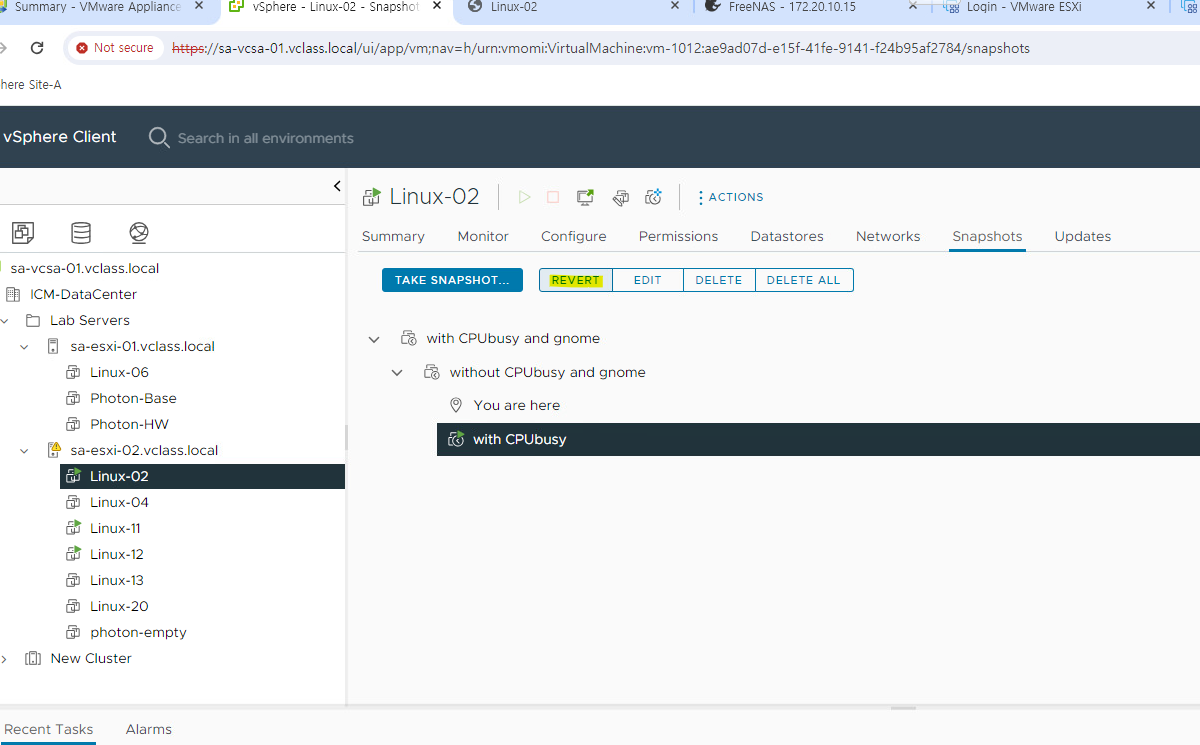The height and width of the screenshot is (745, 1200).
Task: Click the 'with CPUbusy' snapshot icon
Action: [456, 439]
